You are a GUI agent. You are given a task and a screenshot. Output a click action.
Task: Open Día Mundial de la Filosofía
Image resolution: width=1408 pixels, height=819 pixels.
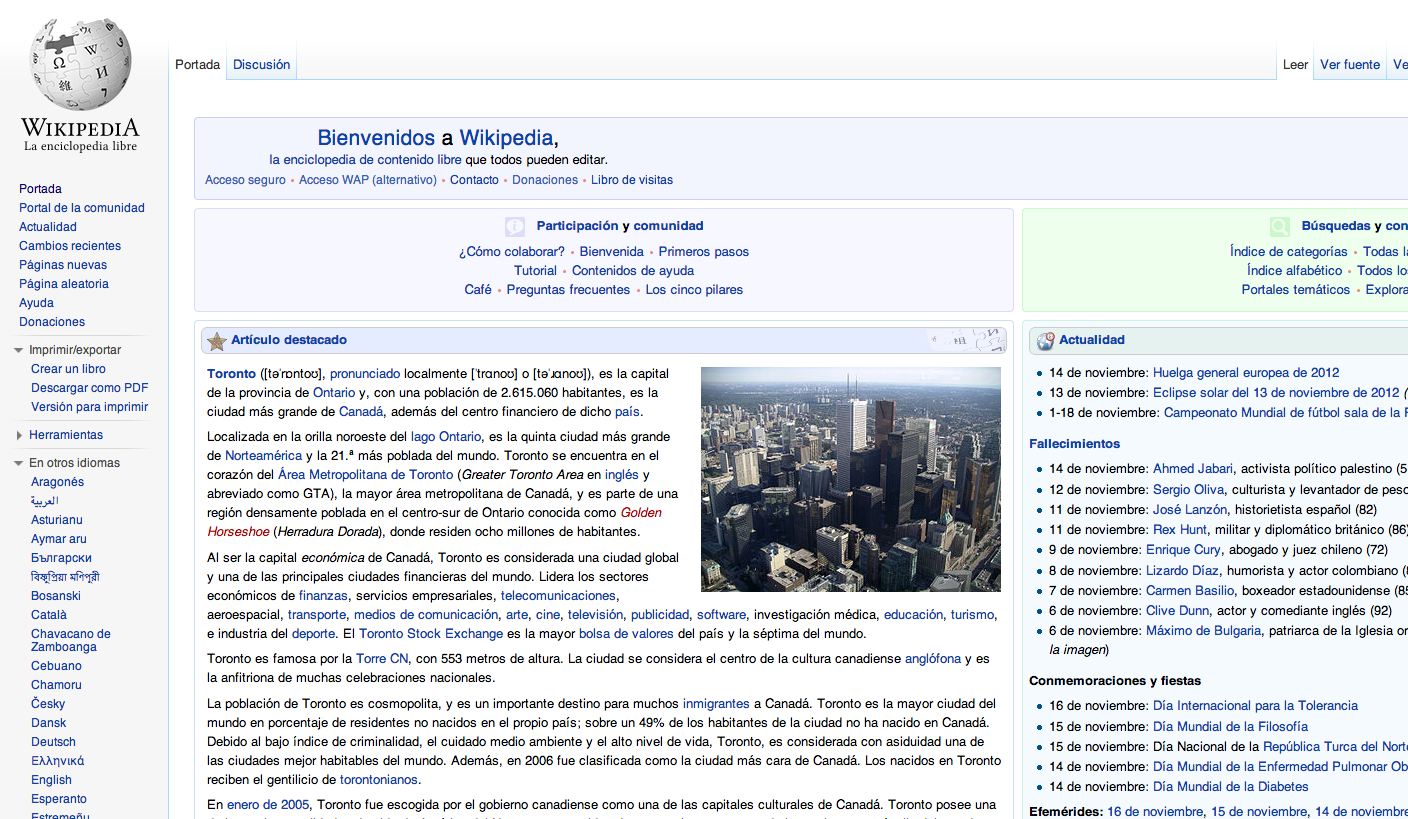pos(1230,727)
